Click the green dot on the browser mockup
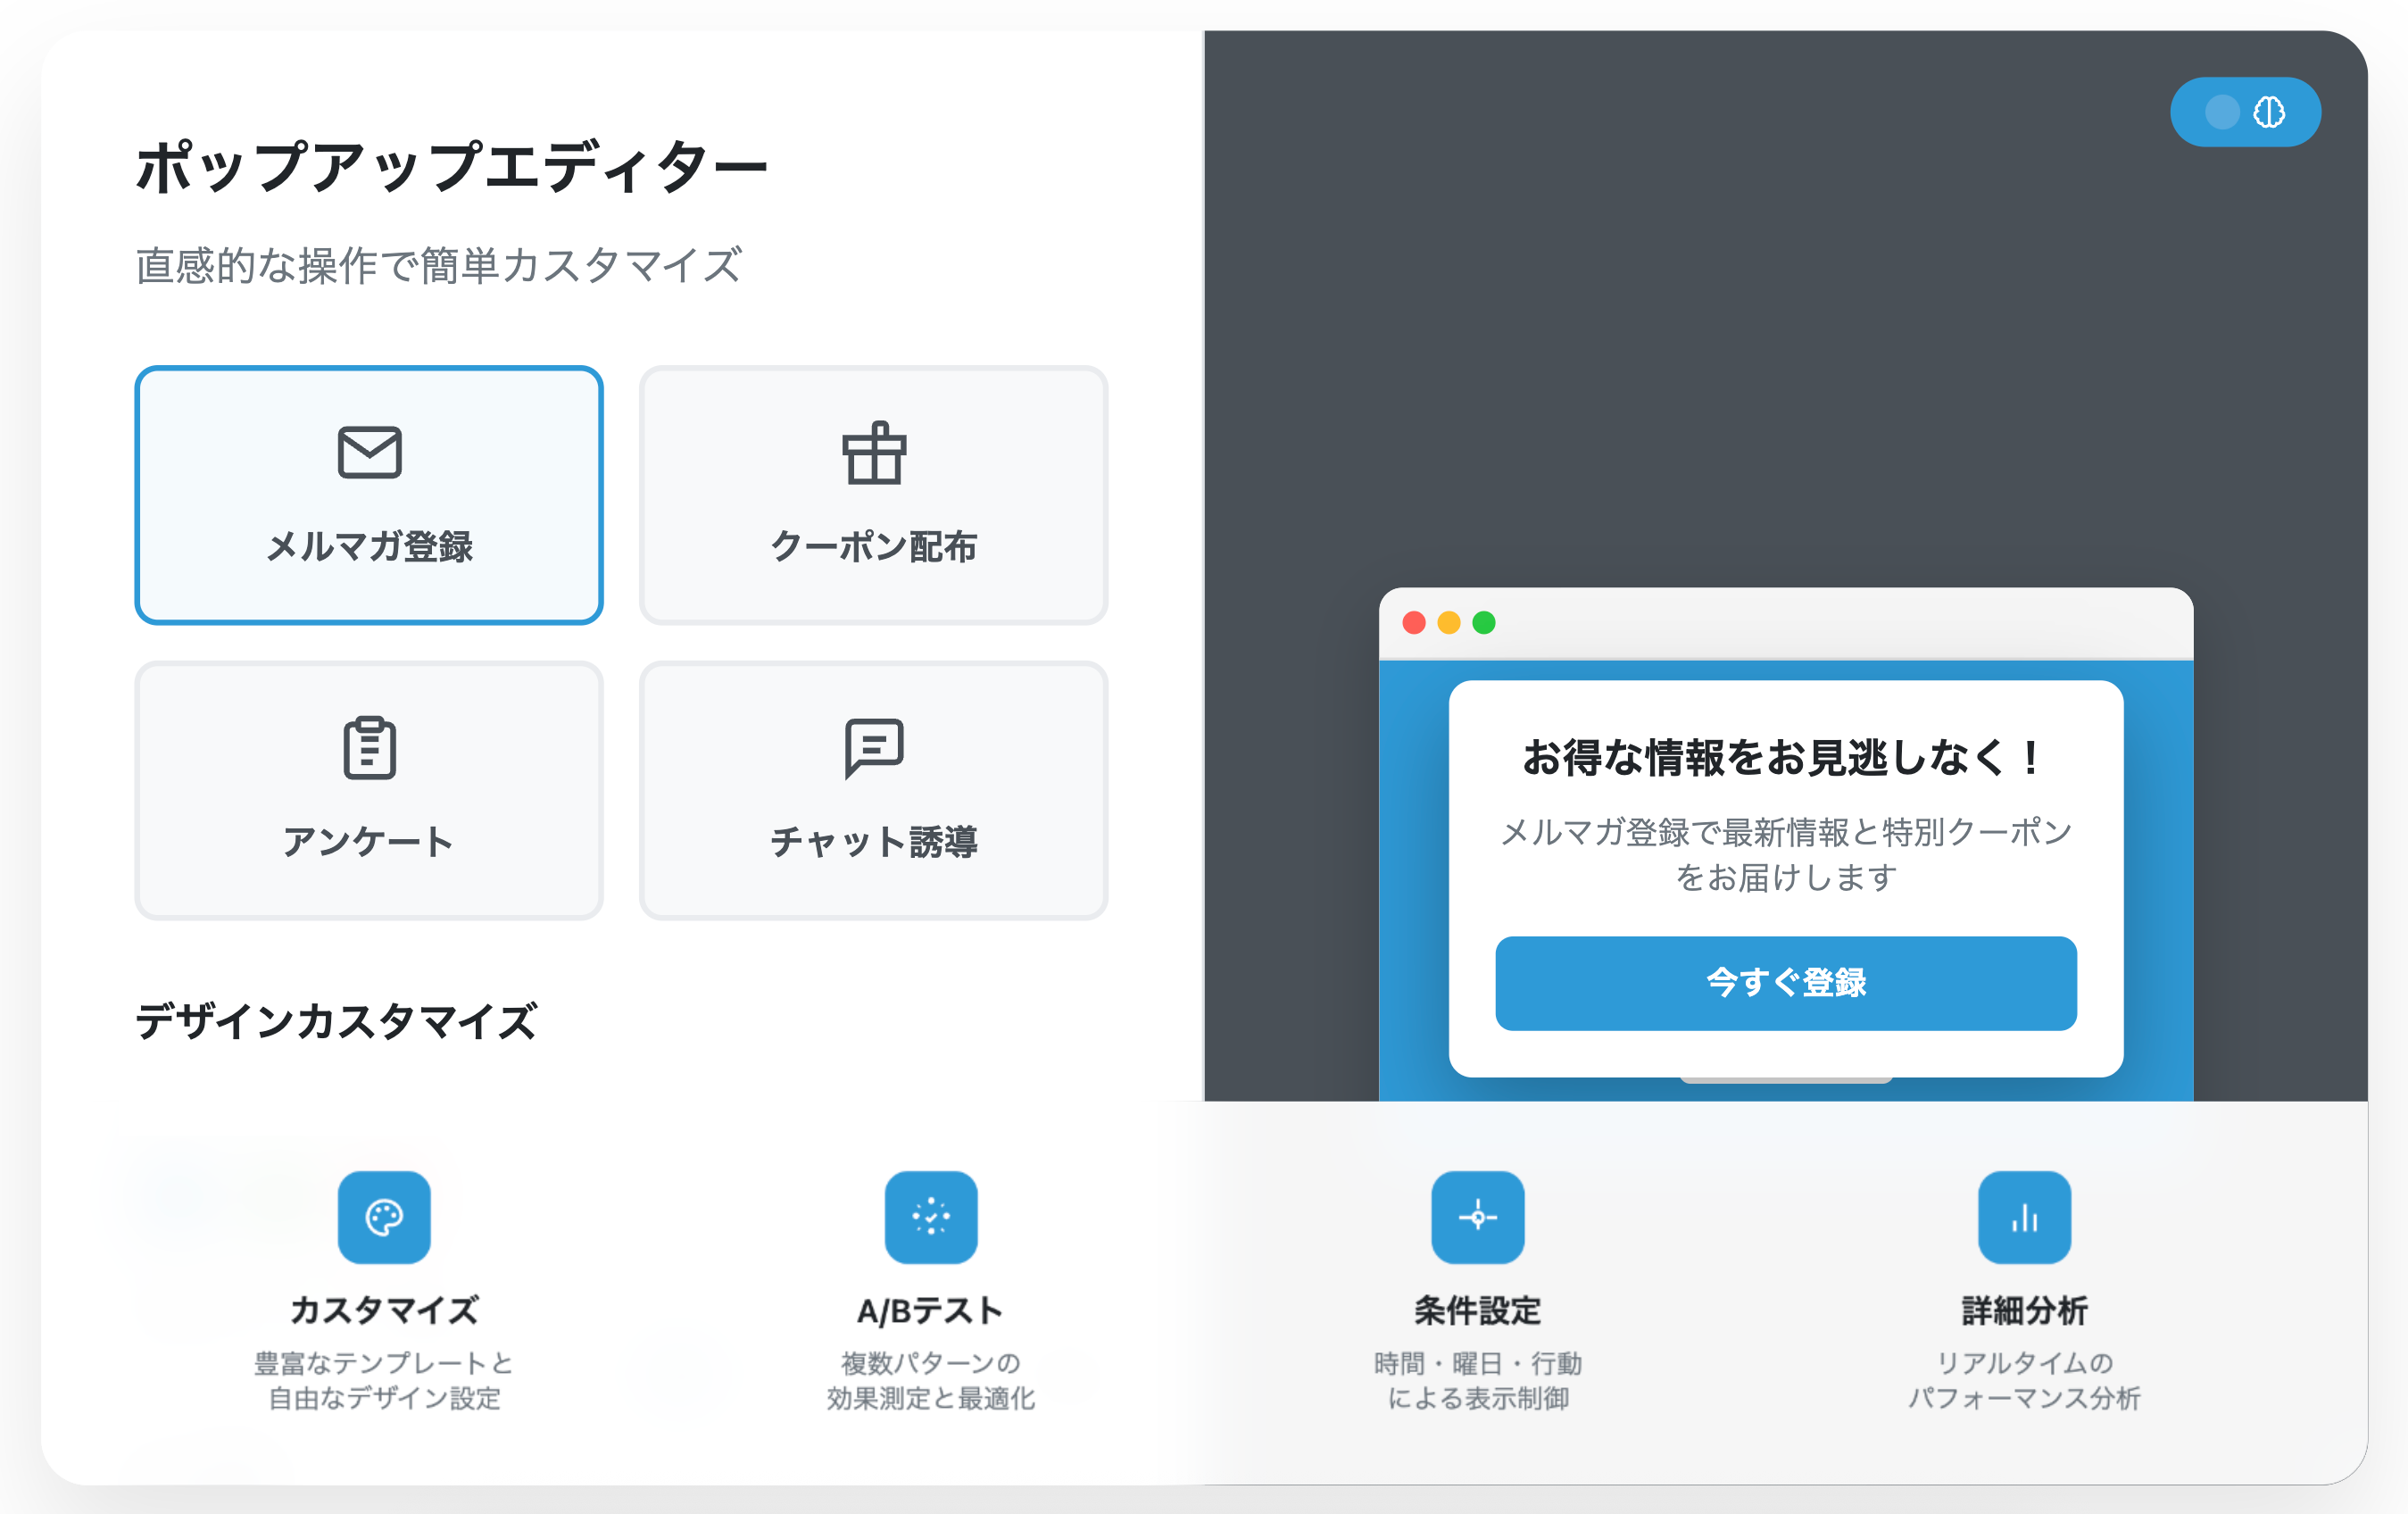Screen dimensions: 2408x1514 pyautogui.click(x=1484, y=622)
